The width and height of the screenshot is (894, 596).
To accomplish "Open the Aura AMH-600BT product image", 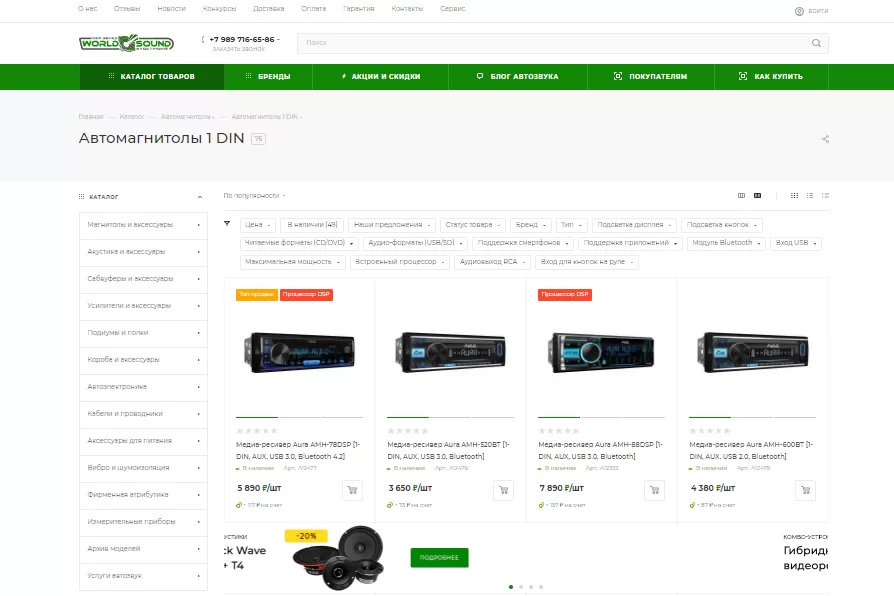I will [753, 353].
